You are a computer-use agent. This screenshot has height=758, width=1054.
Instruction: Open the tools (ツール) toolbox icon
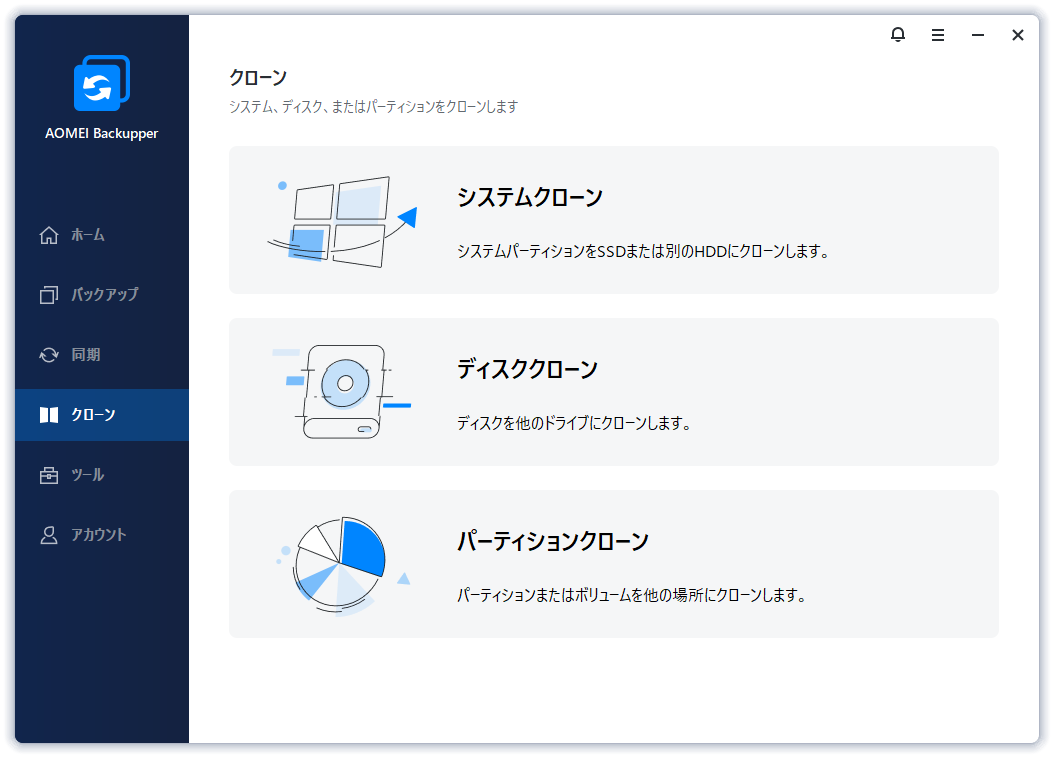(x=48, y=475)
